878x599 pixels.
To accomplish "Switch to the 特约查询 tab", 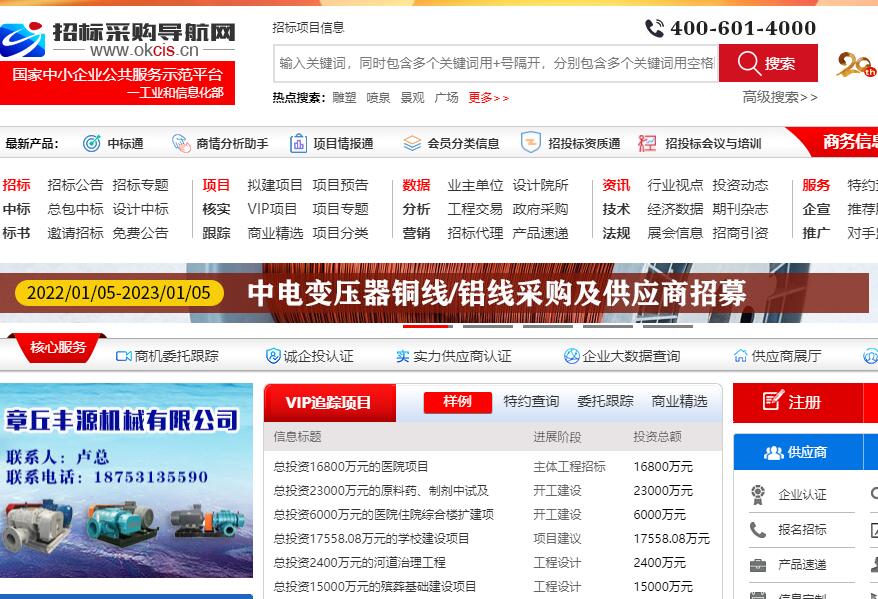I will 531,401.
